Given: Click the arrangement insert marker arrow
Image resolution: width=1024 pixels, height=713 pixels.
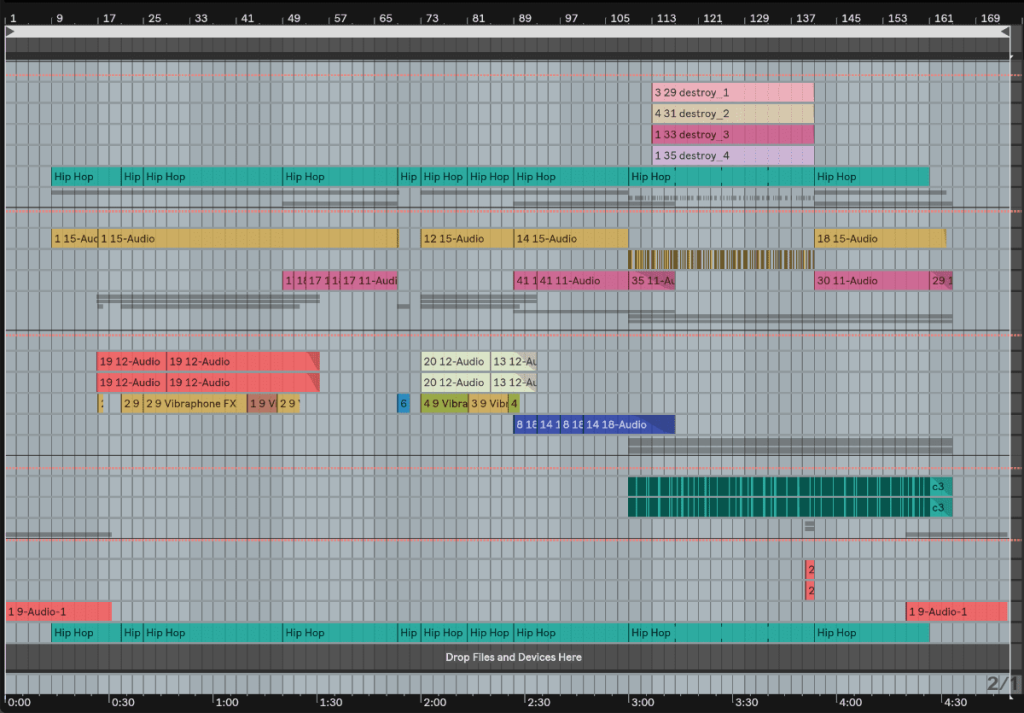Looking at the screenshot, I should 8,31.
